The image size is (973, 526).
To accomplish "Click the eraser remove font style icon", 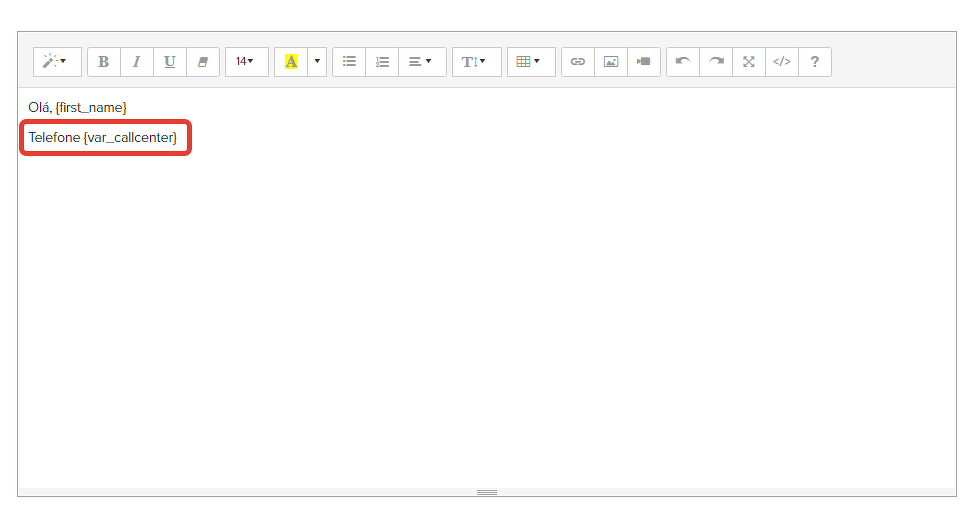I will tap(203, 62).
